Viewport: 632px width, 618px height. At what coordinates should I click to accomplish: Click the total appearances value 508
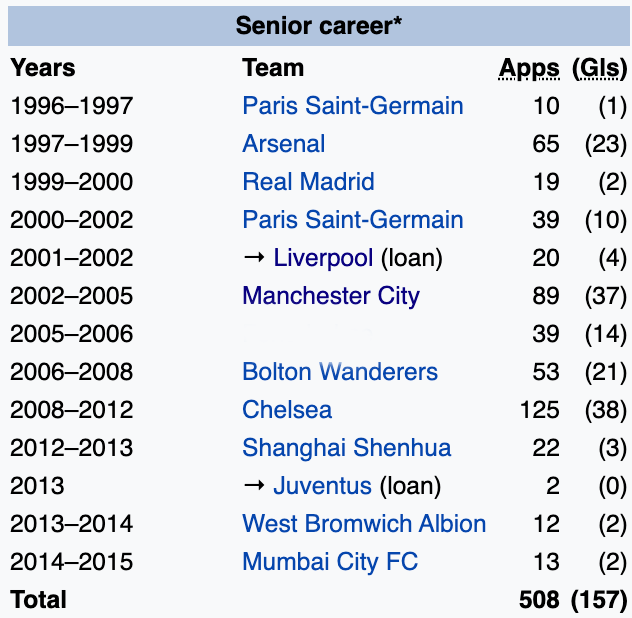point(539,600)
